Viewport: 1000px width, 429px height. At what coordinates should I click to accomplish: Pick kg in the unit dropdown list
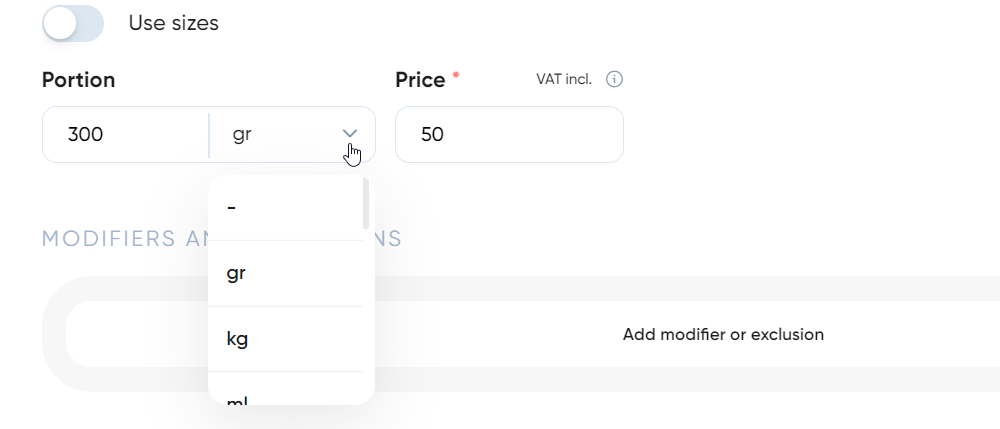pos(286,338)
